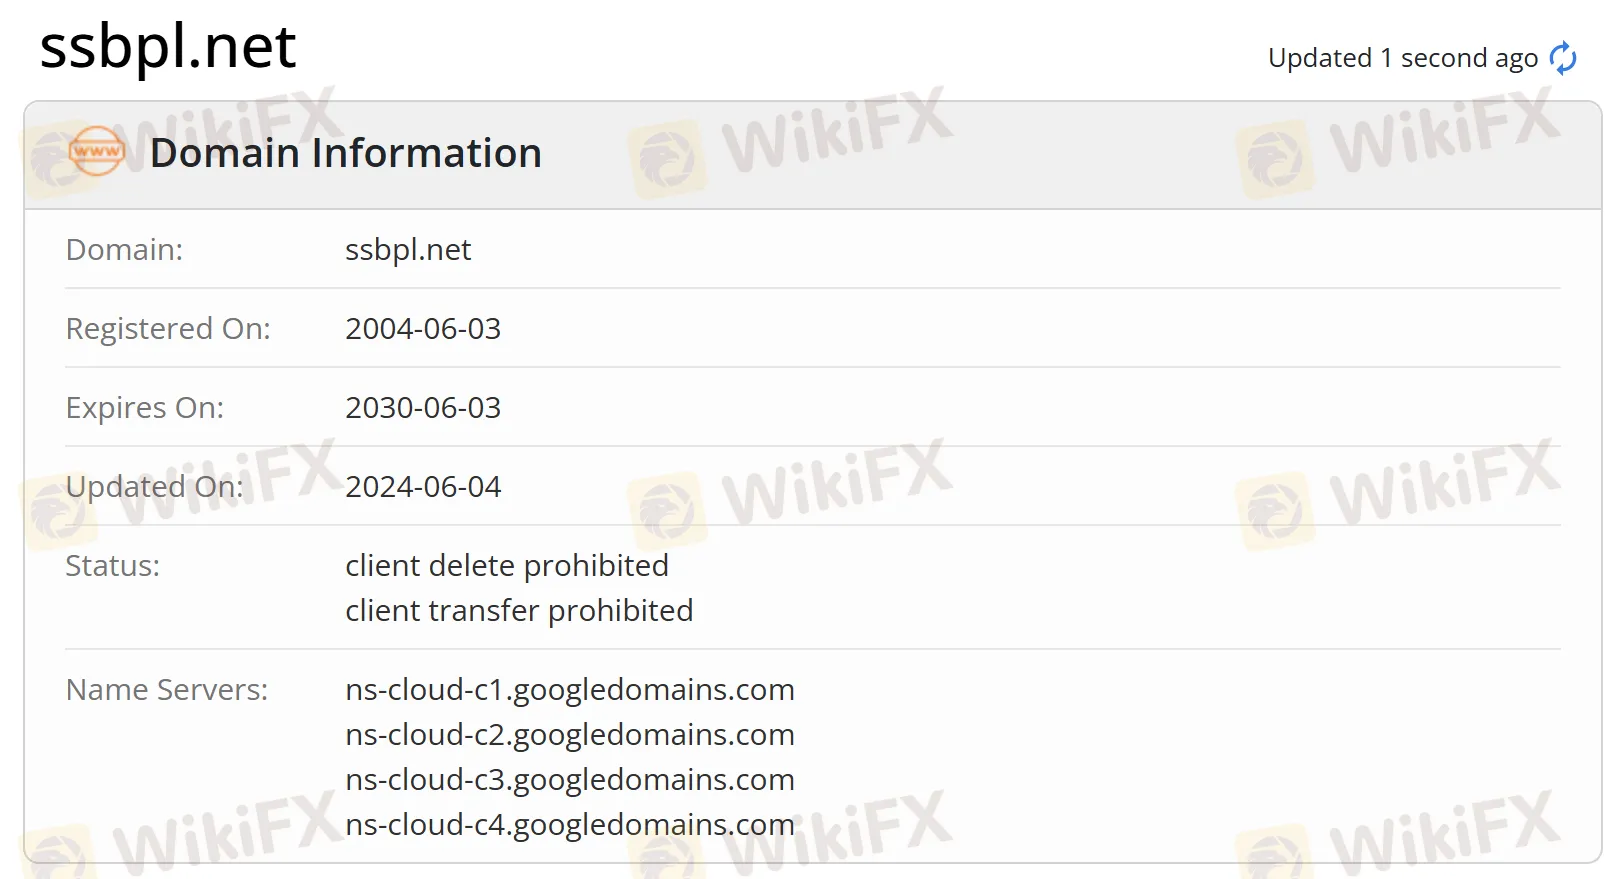Select the Domain value ssbpl.net in the table
The width and height of the screenshot is (1615, 879).
(408, 250)
